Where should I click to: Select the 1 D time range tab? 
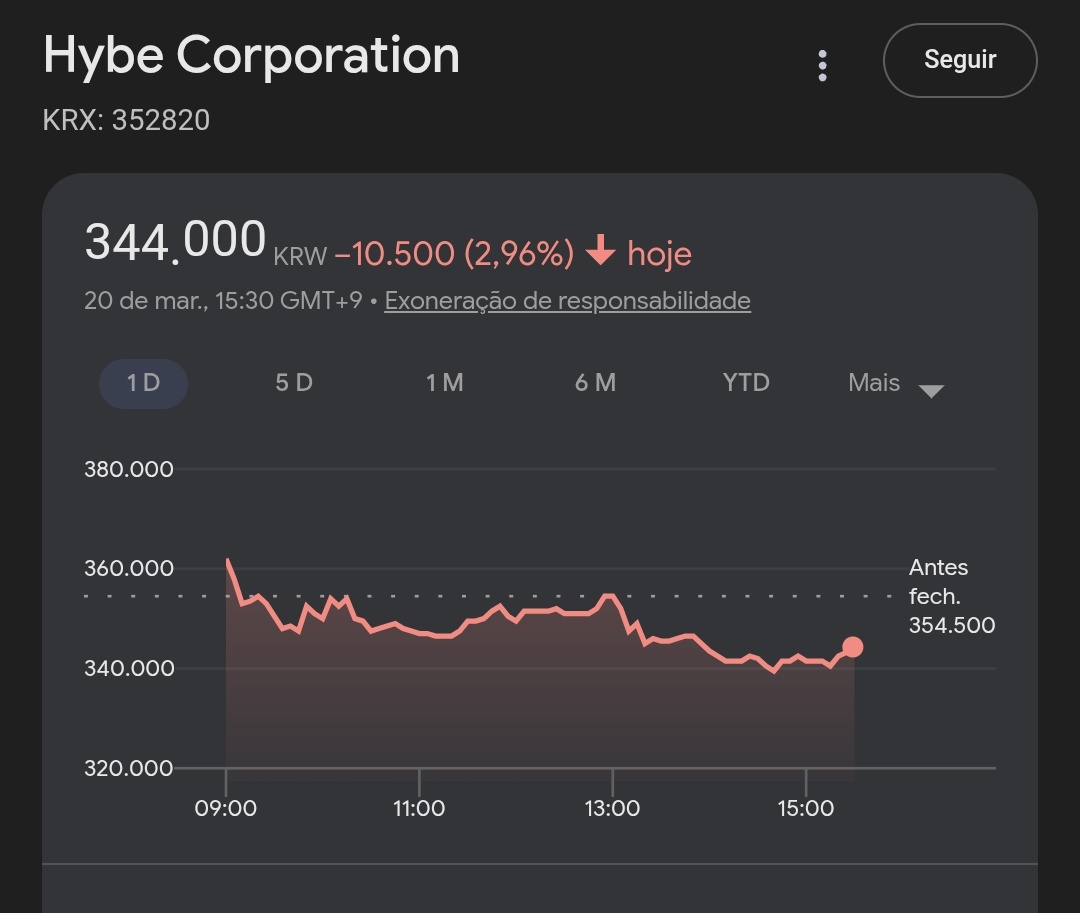tap(143, 384)
